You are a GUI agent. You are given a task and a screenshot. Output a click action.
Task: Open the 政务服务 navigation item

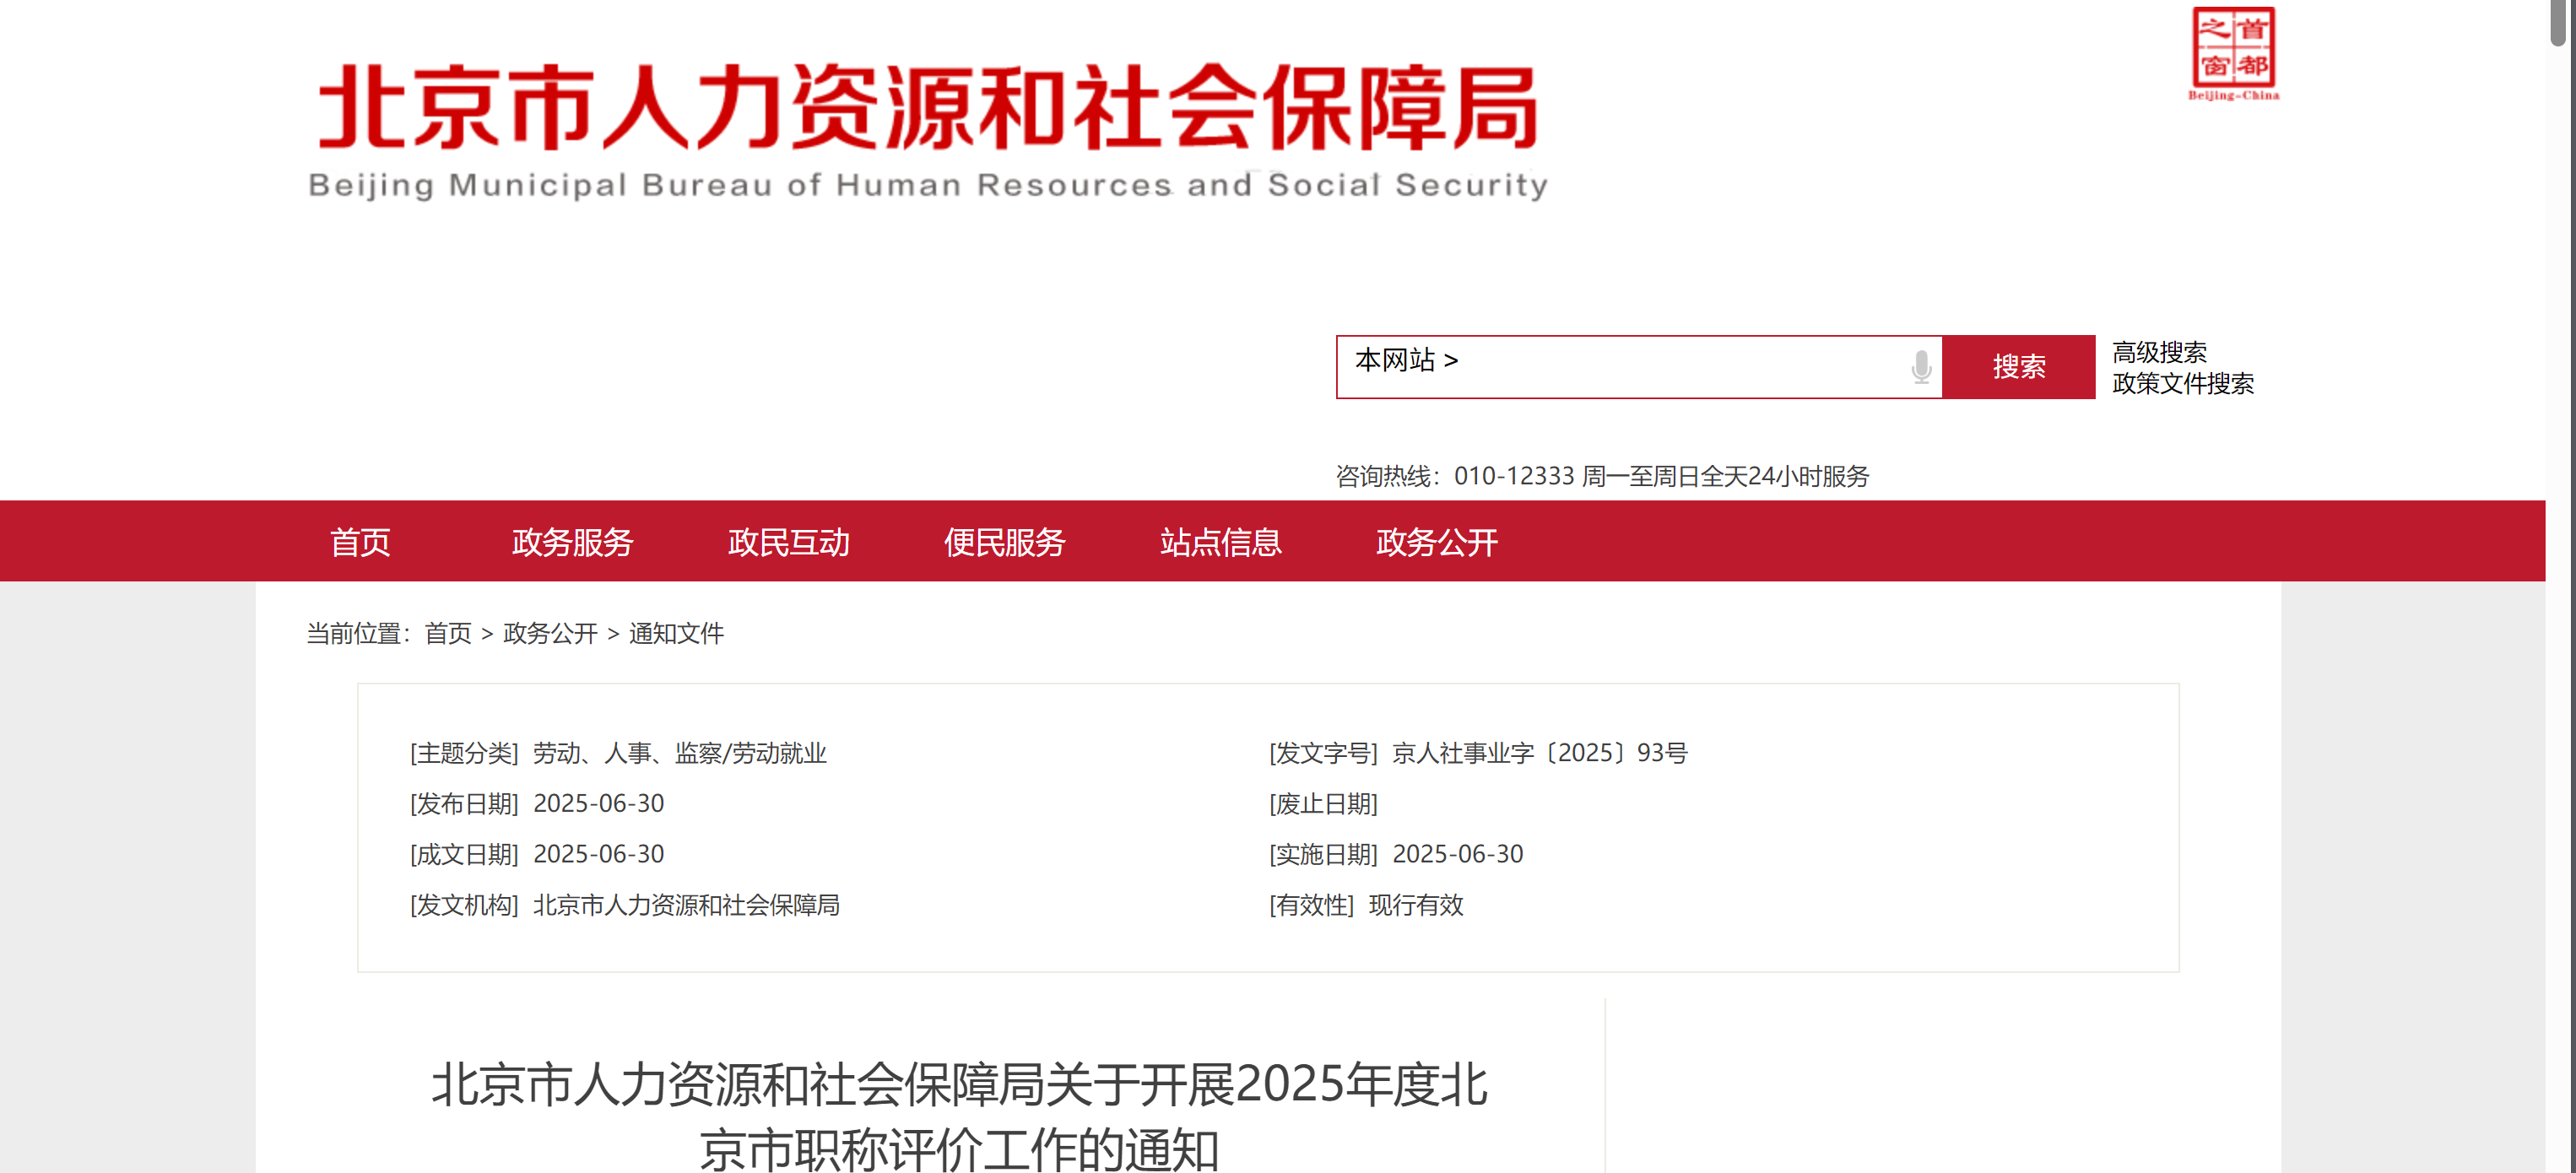(572, 542)
